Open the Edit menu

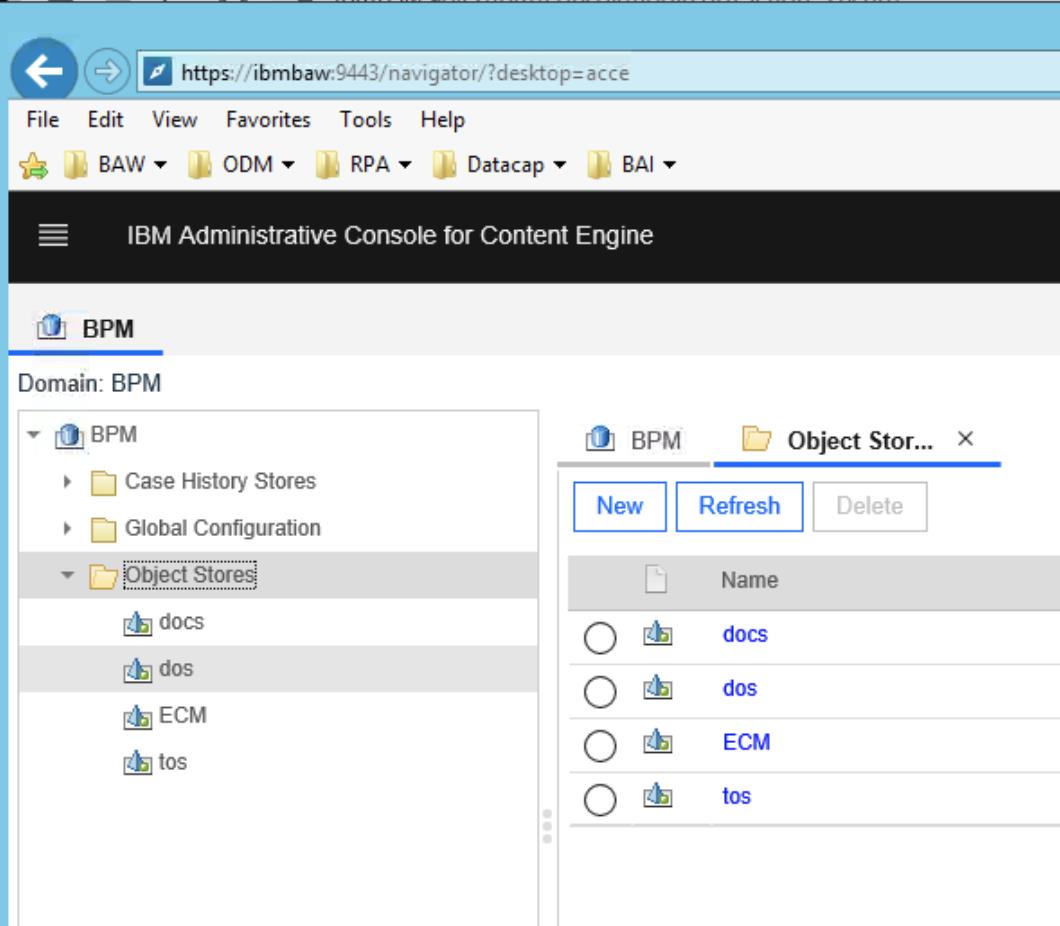point(105,120)
